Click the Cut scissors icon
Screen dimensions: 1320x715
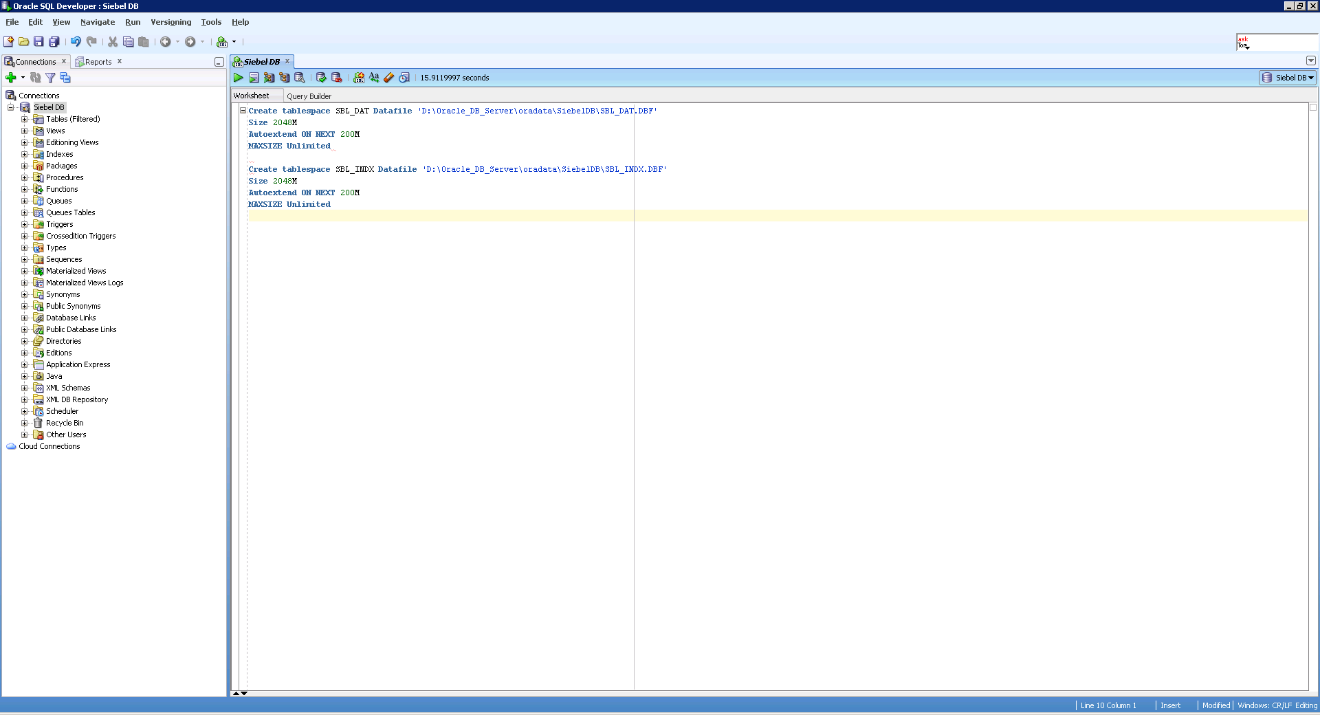click(x=113, y=42)
